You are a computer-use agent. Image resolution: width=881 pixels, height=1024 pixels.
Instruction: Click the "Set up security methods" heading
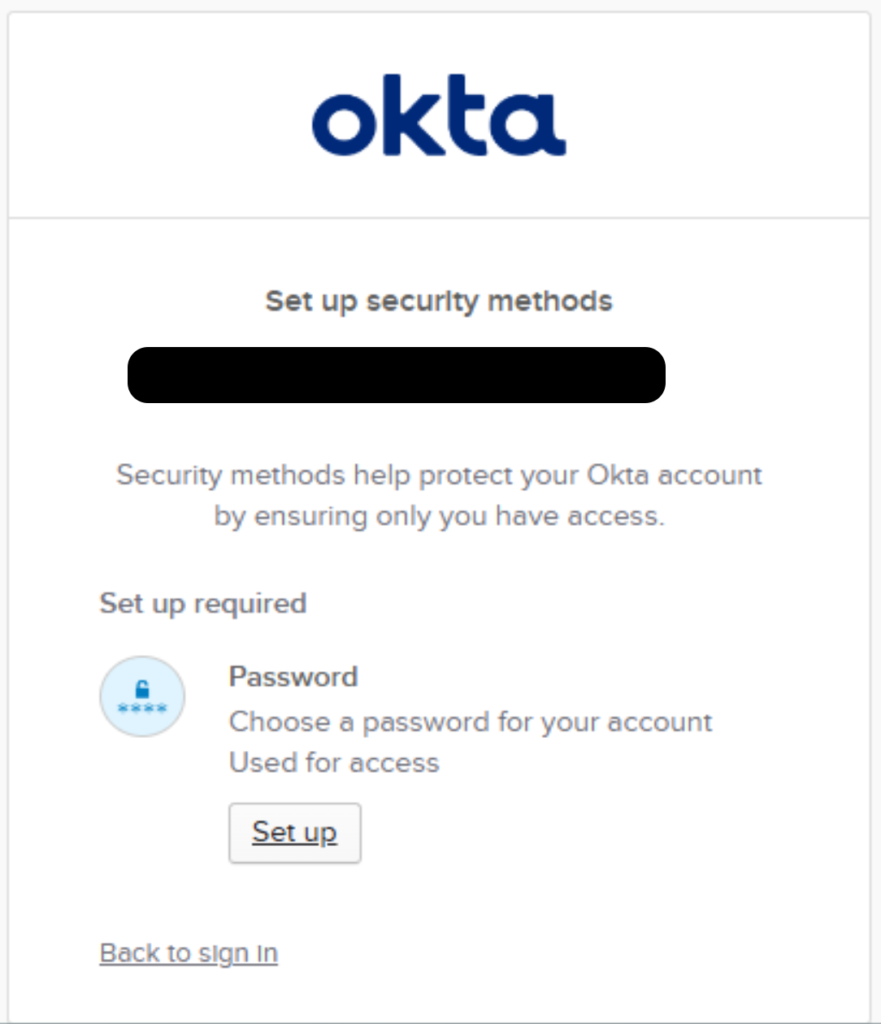pos(439,301)
